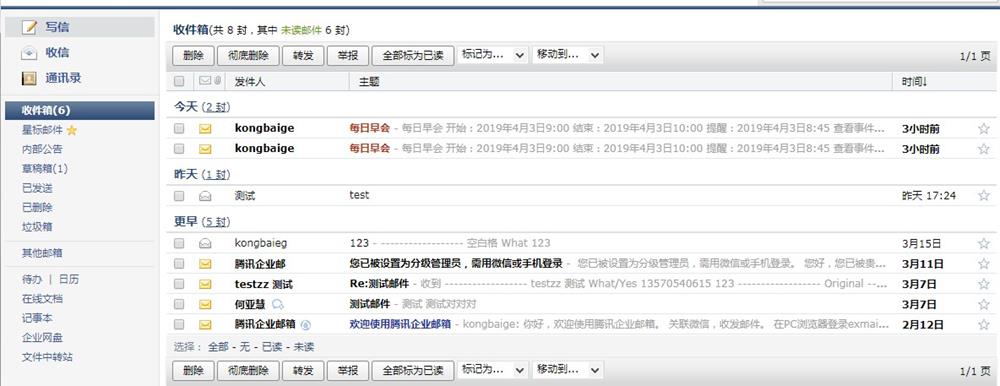Star the first kongbaige 每日早会 email
Screen dimensions: 1000x386
coord(983,129)
